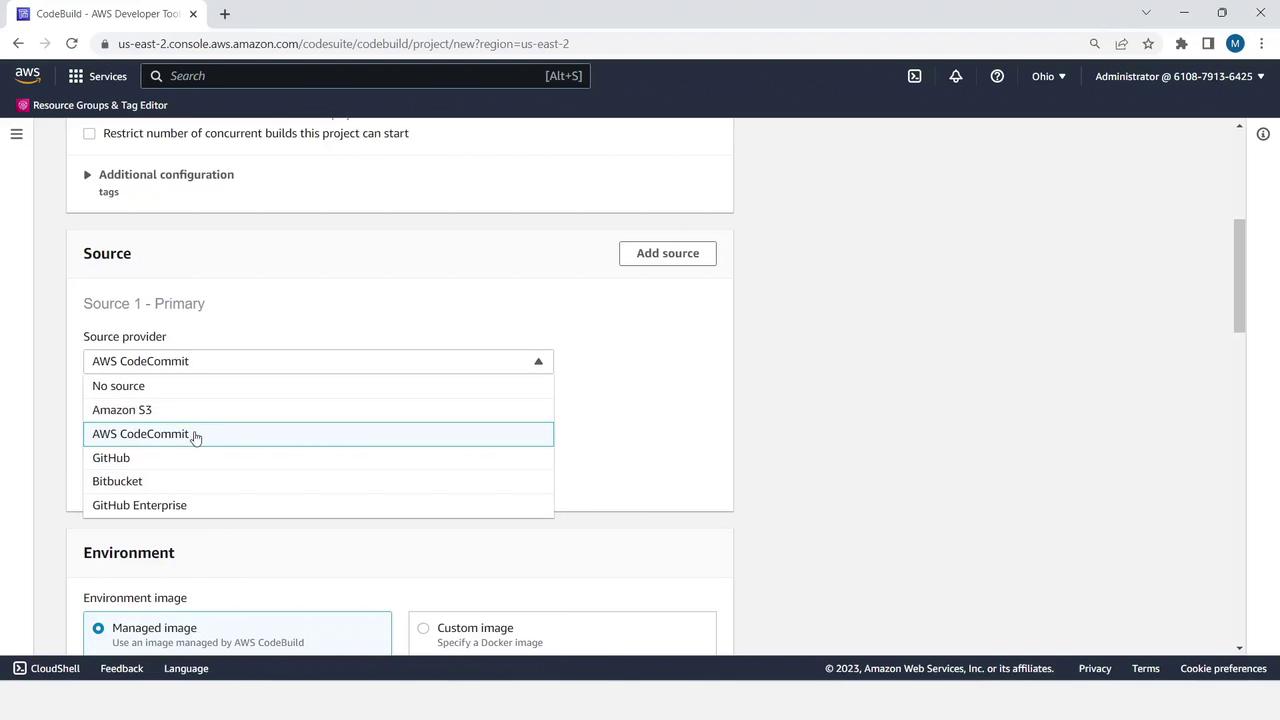Open the notifications bell

coord(956,76)
